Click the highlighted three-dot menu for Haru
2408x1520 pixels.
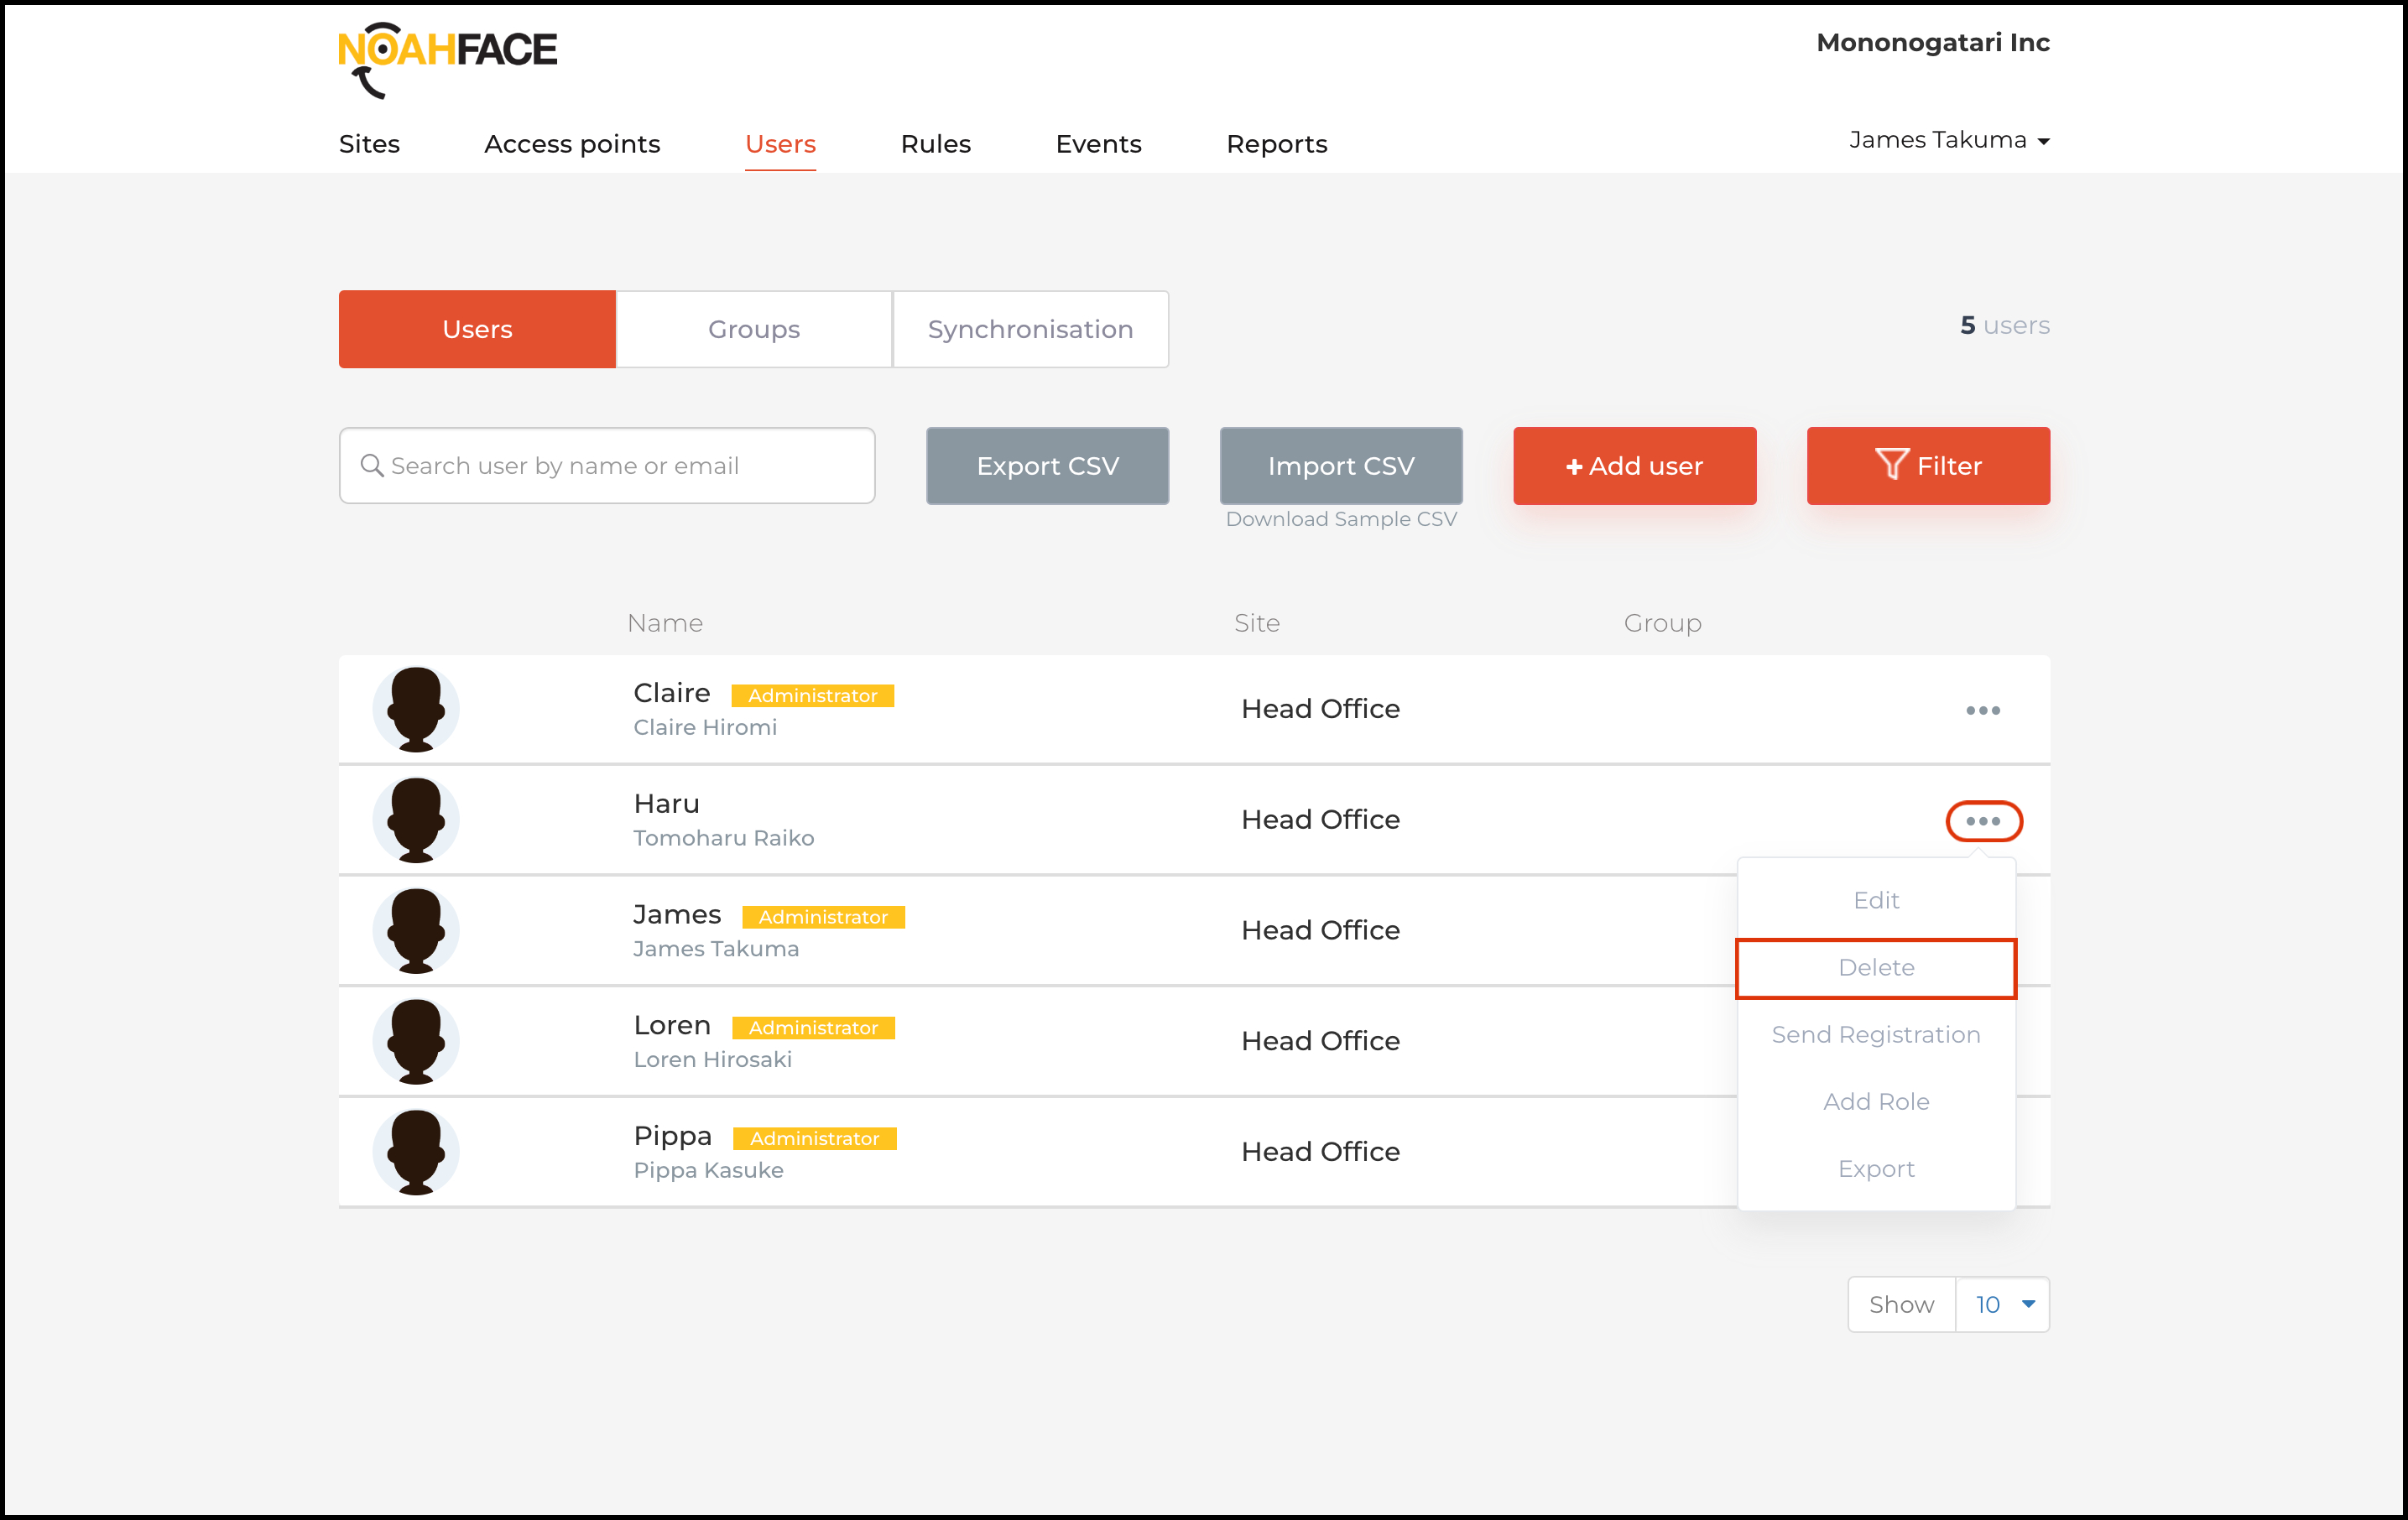coord(1983,821)
